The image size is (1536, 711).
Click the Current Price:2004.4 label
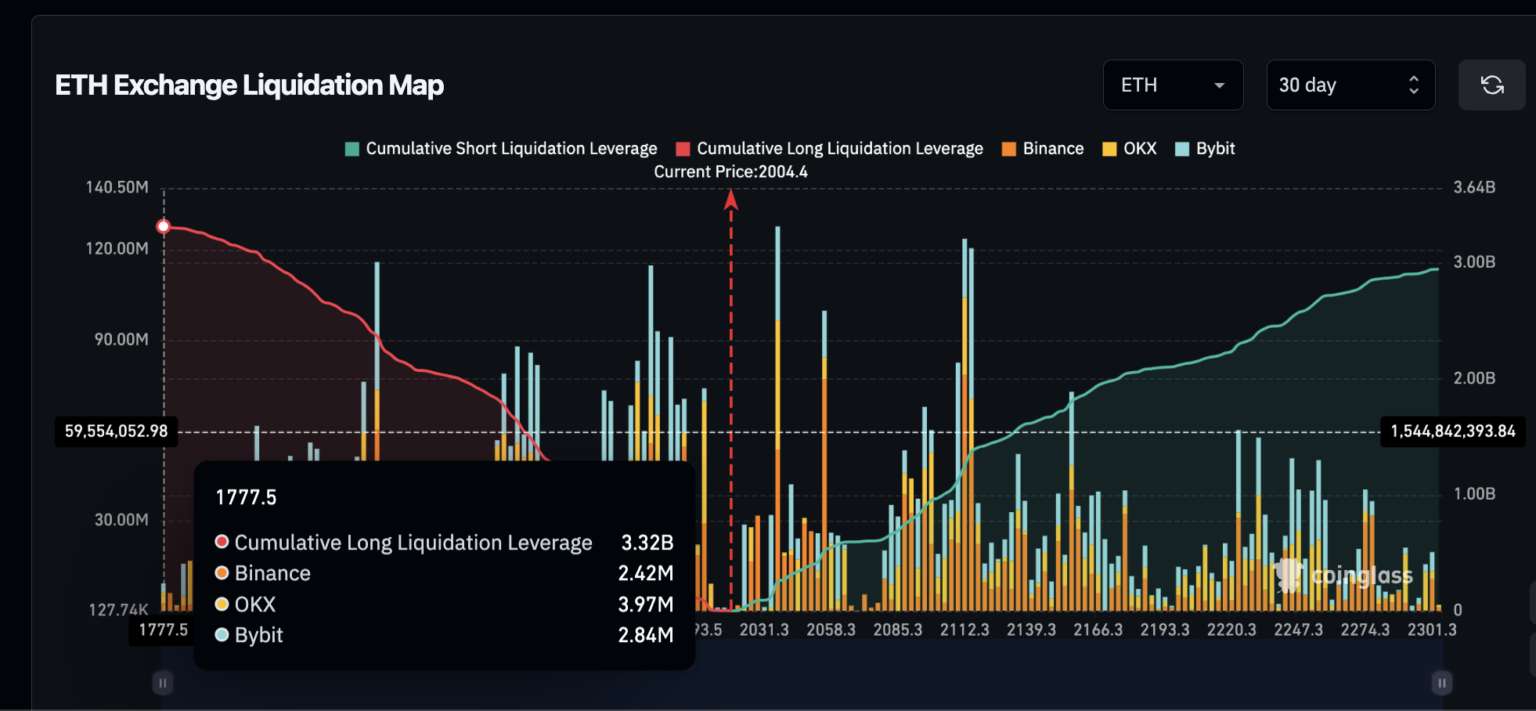click(x=730, y=171)
